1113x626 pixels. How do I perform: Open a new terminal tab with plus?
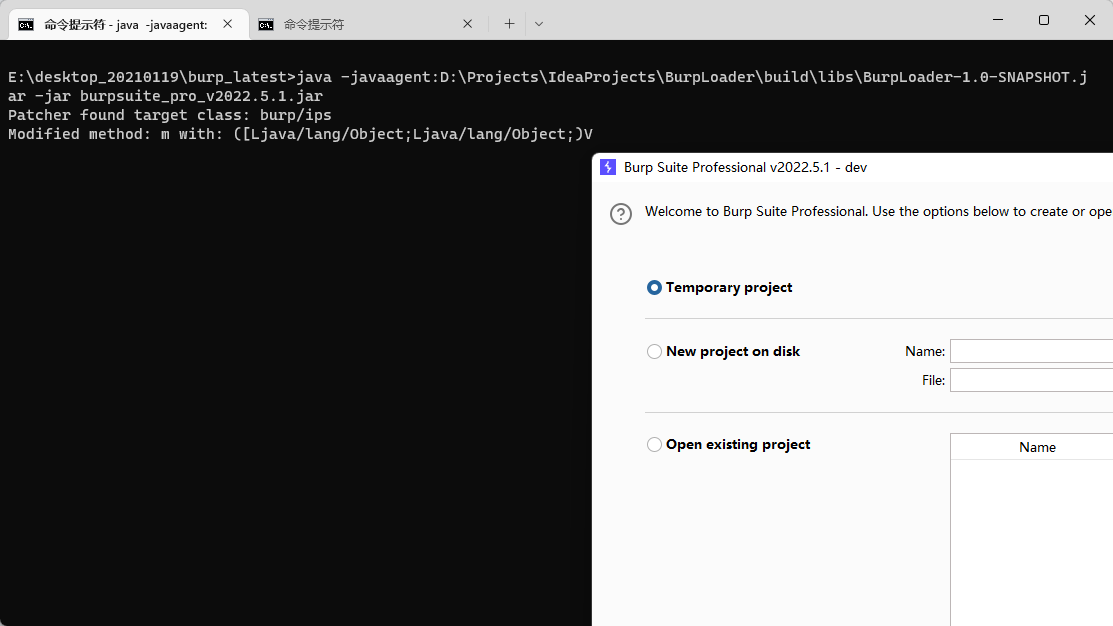(509, 24)
